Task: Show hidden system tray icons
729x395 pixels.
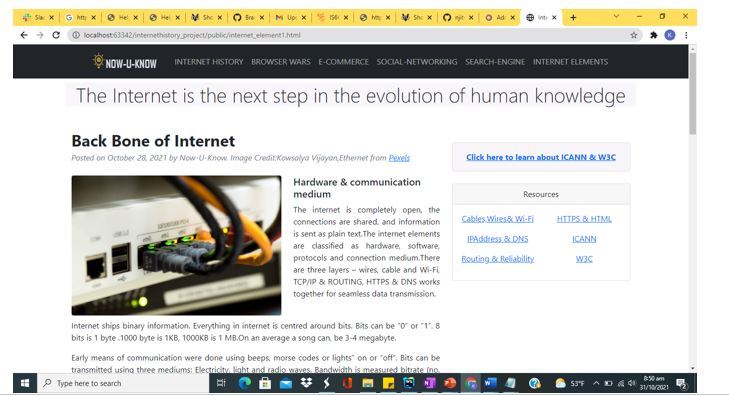Action: point(596,383)
